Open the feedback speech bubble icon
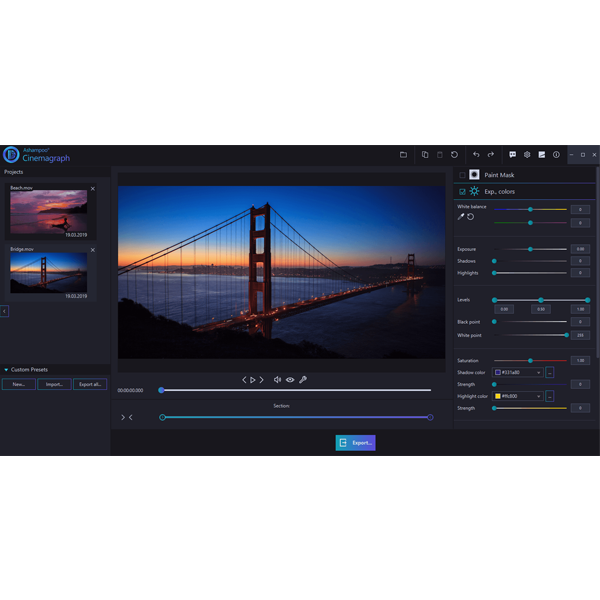 [513, 155]
